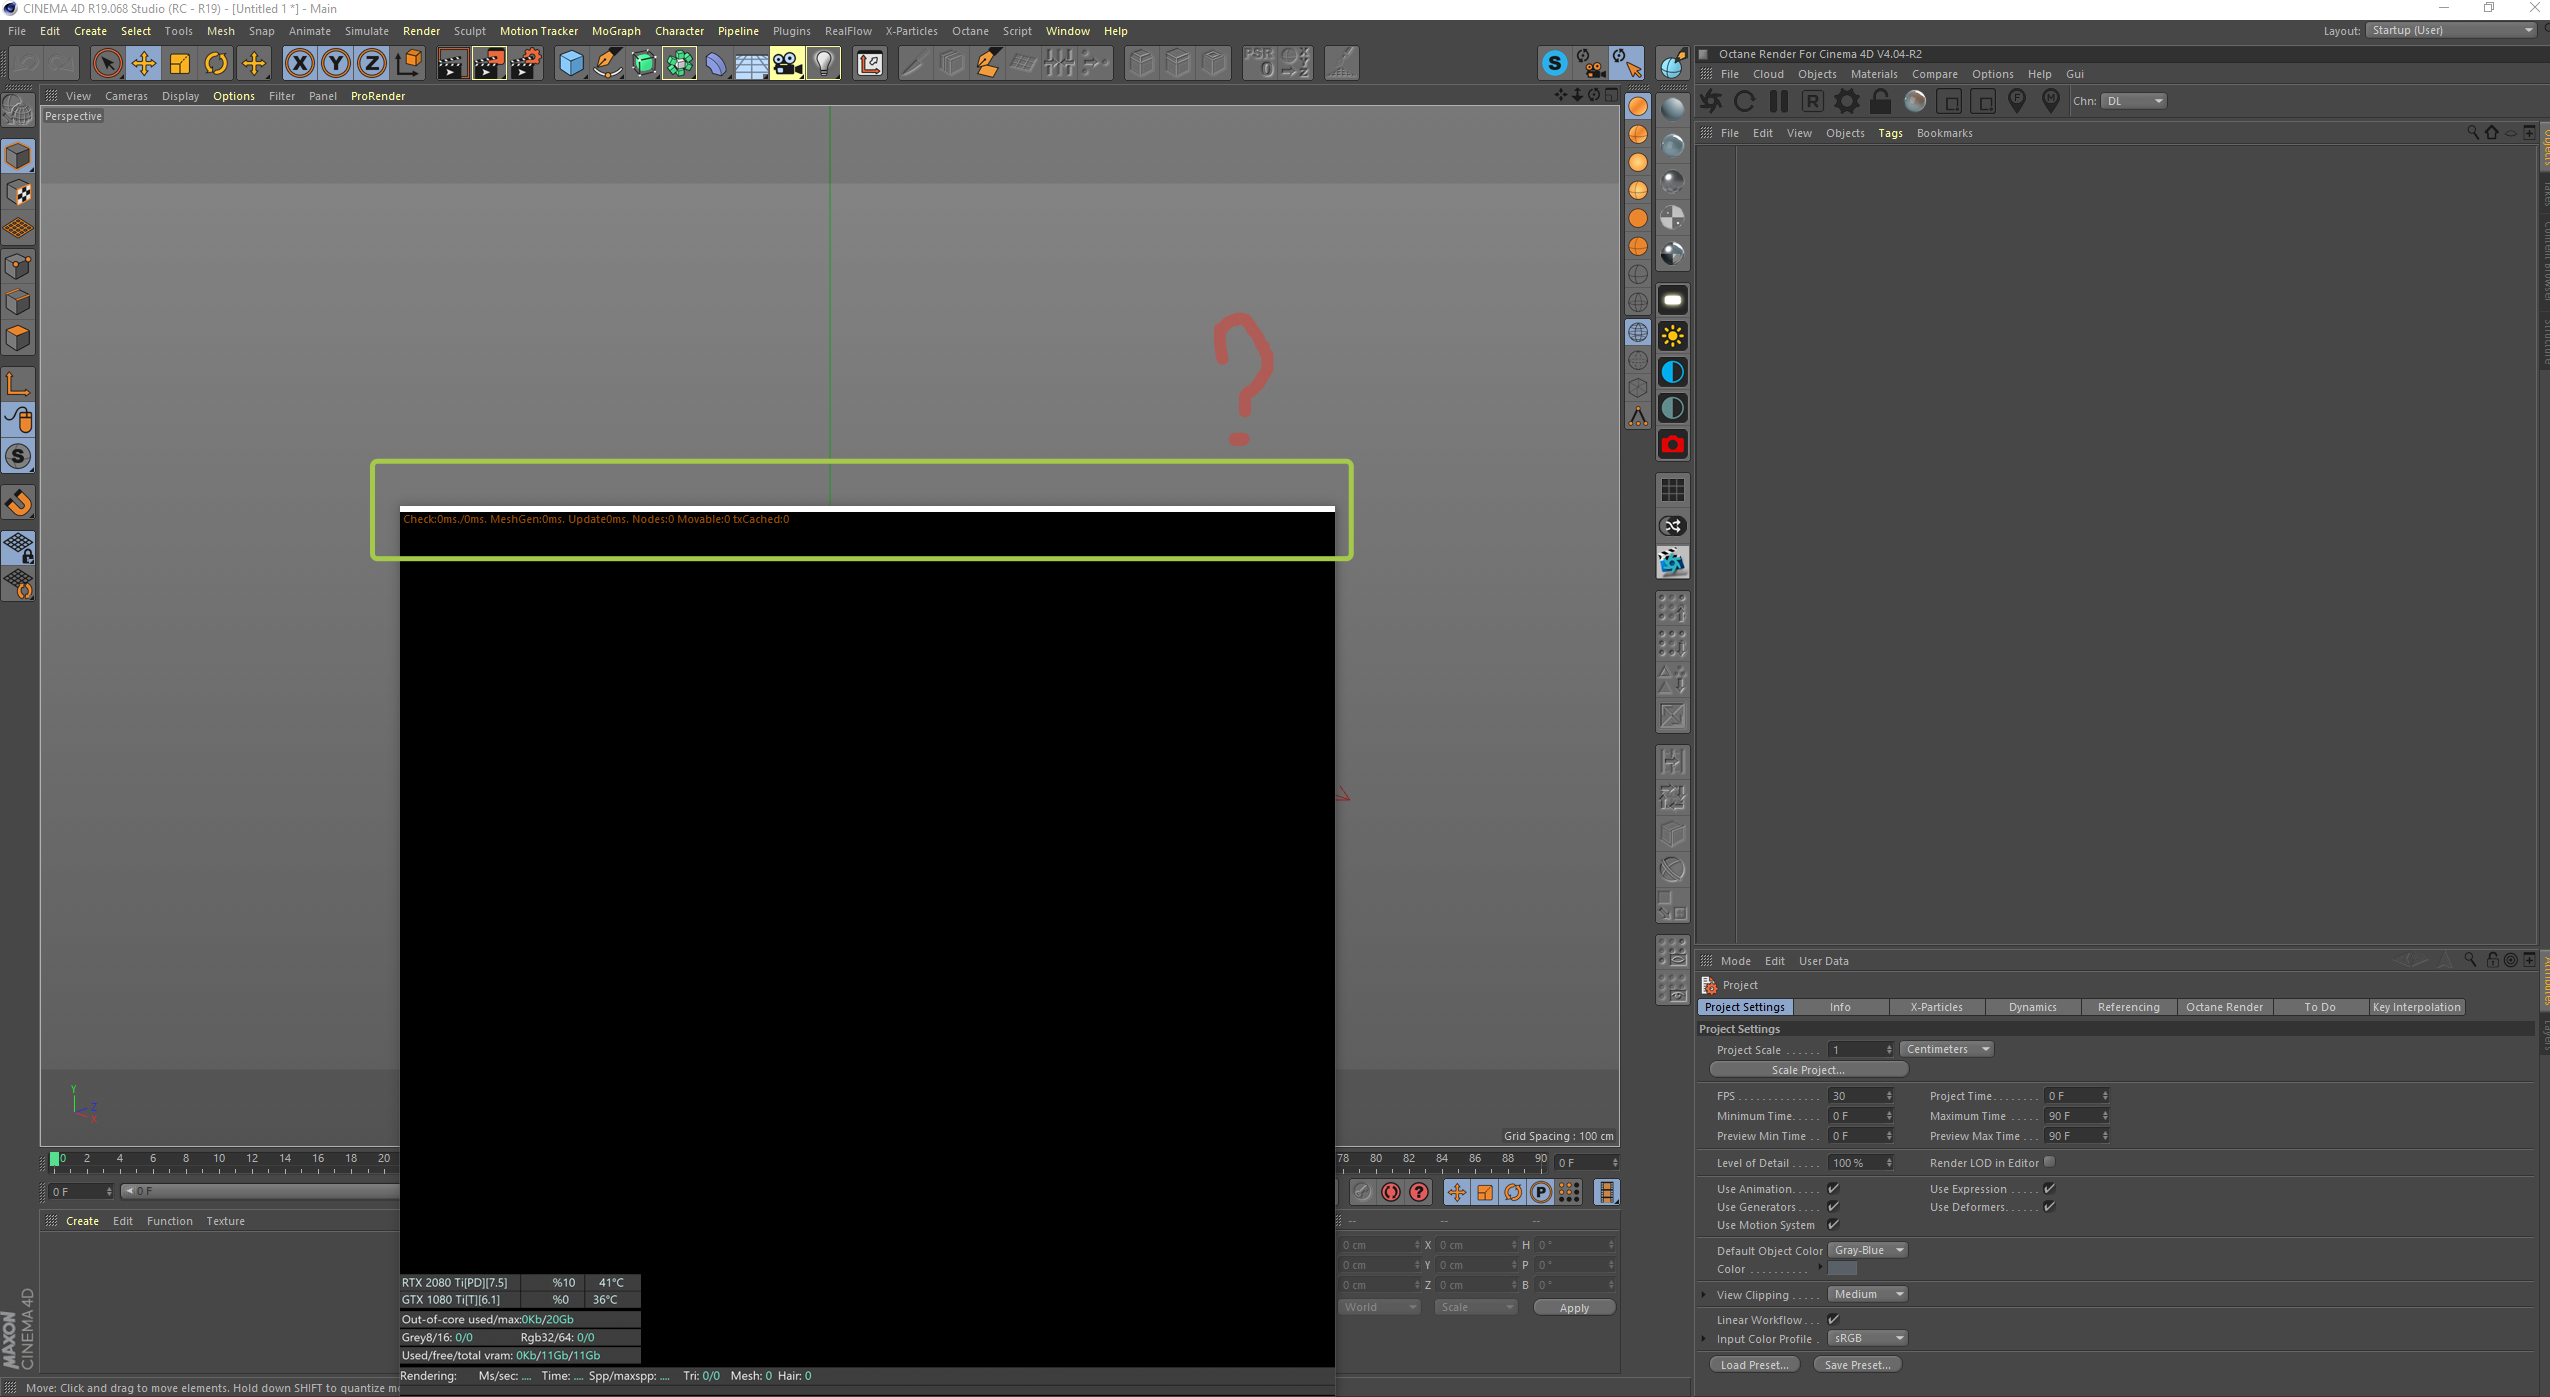2550x1397 pixels.
Task: Click the Light bulb icon
Action: 823,64
